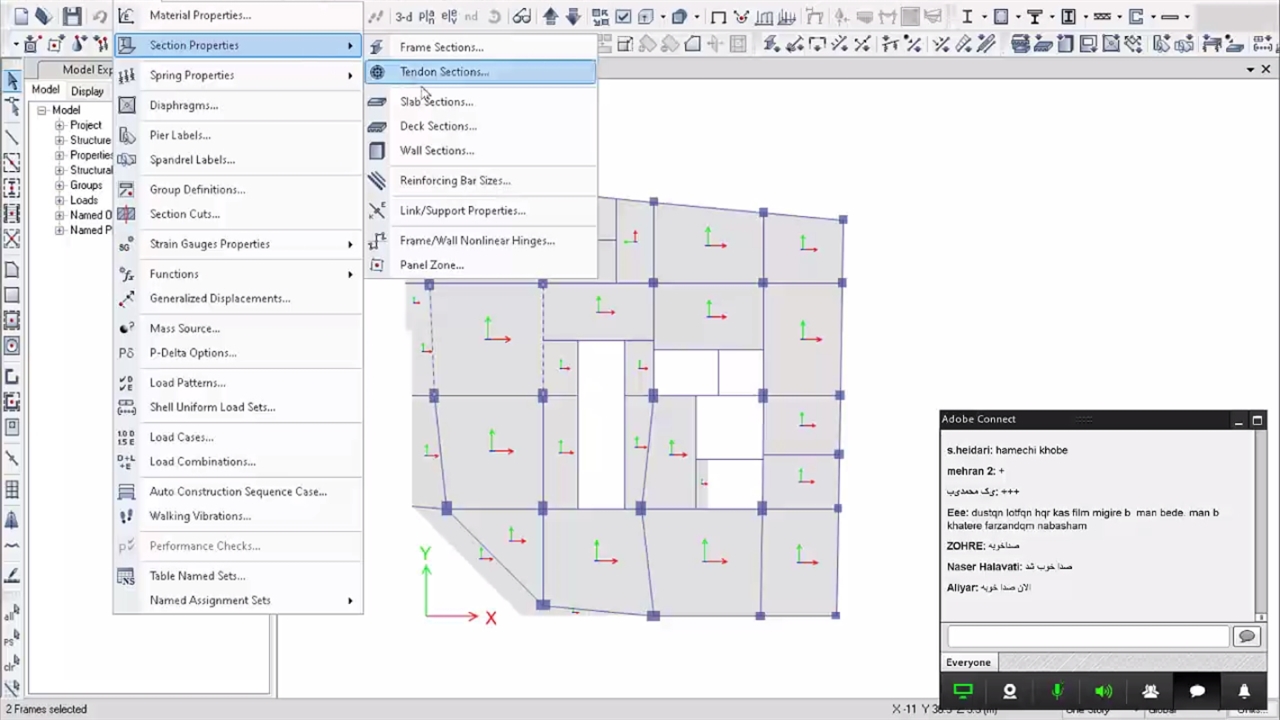Mute the microphone in Adobe Connect
The image size is (1280, 720).
pos(1057,691)
